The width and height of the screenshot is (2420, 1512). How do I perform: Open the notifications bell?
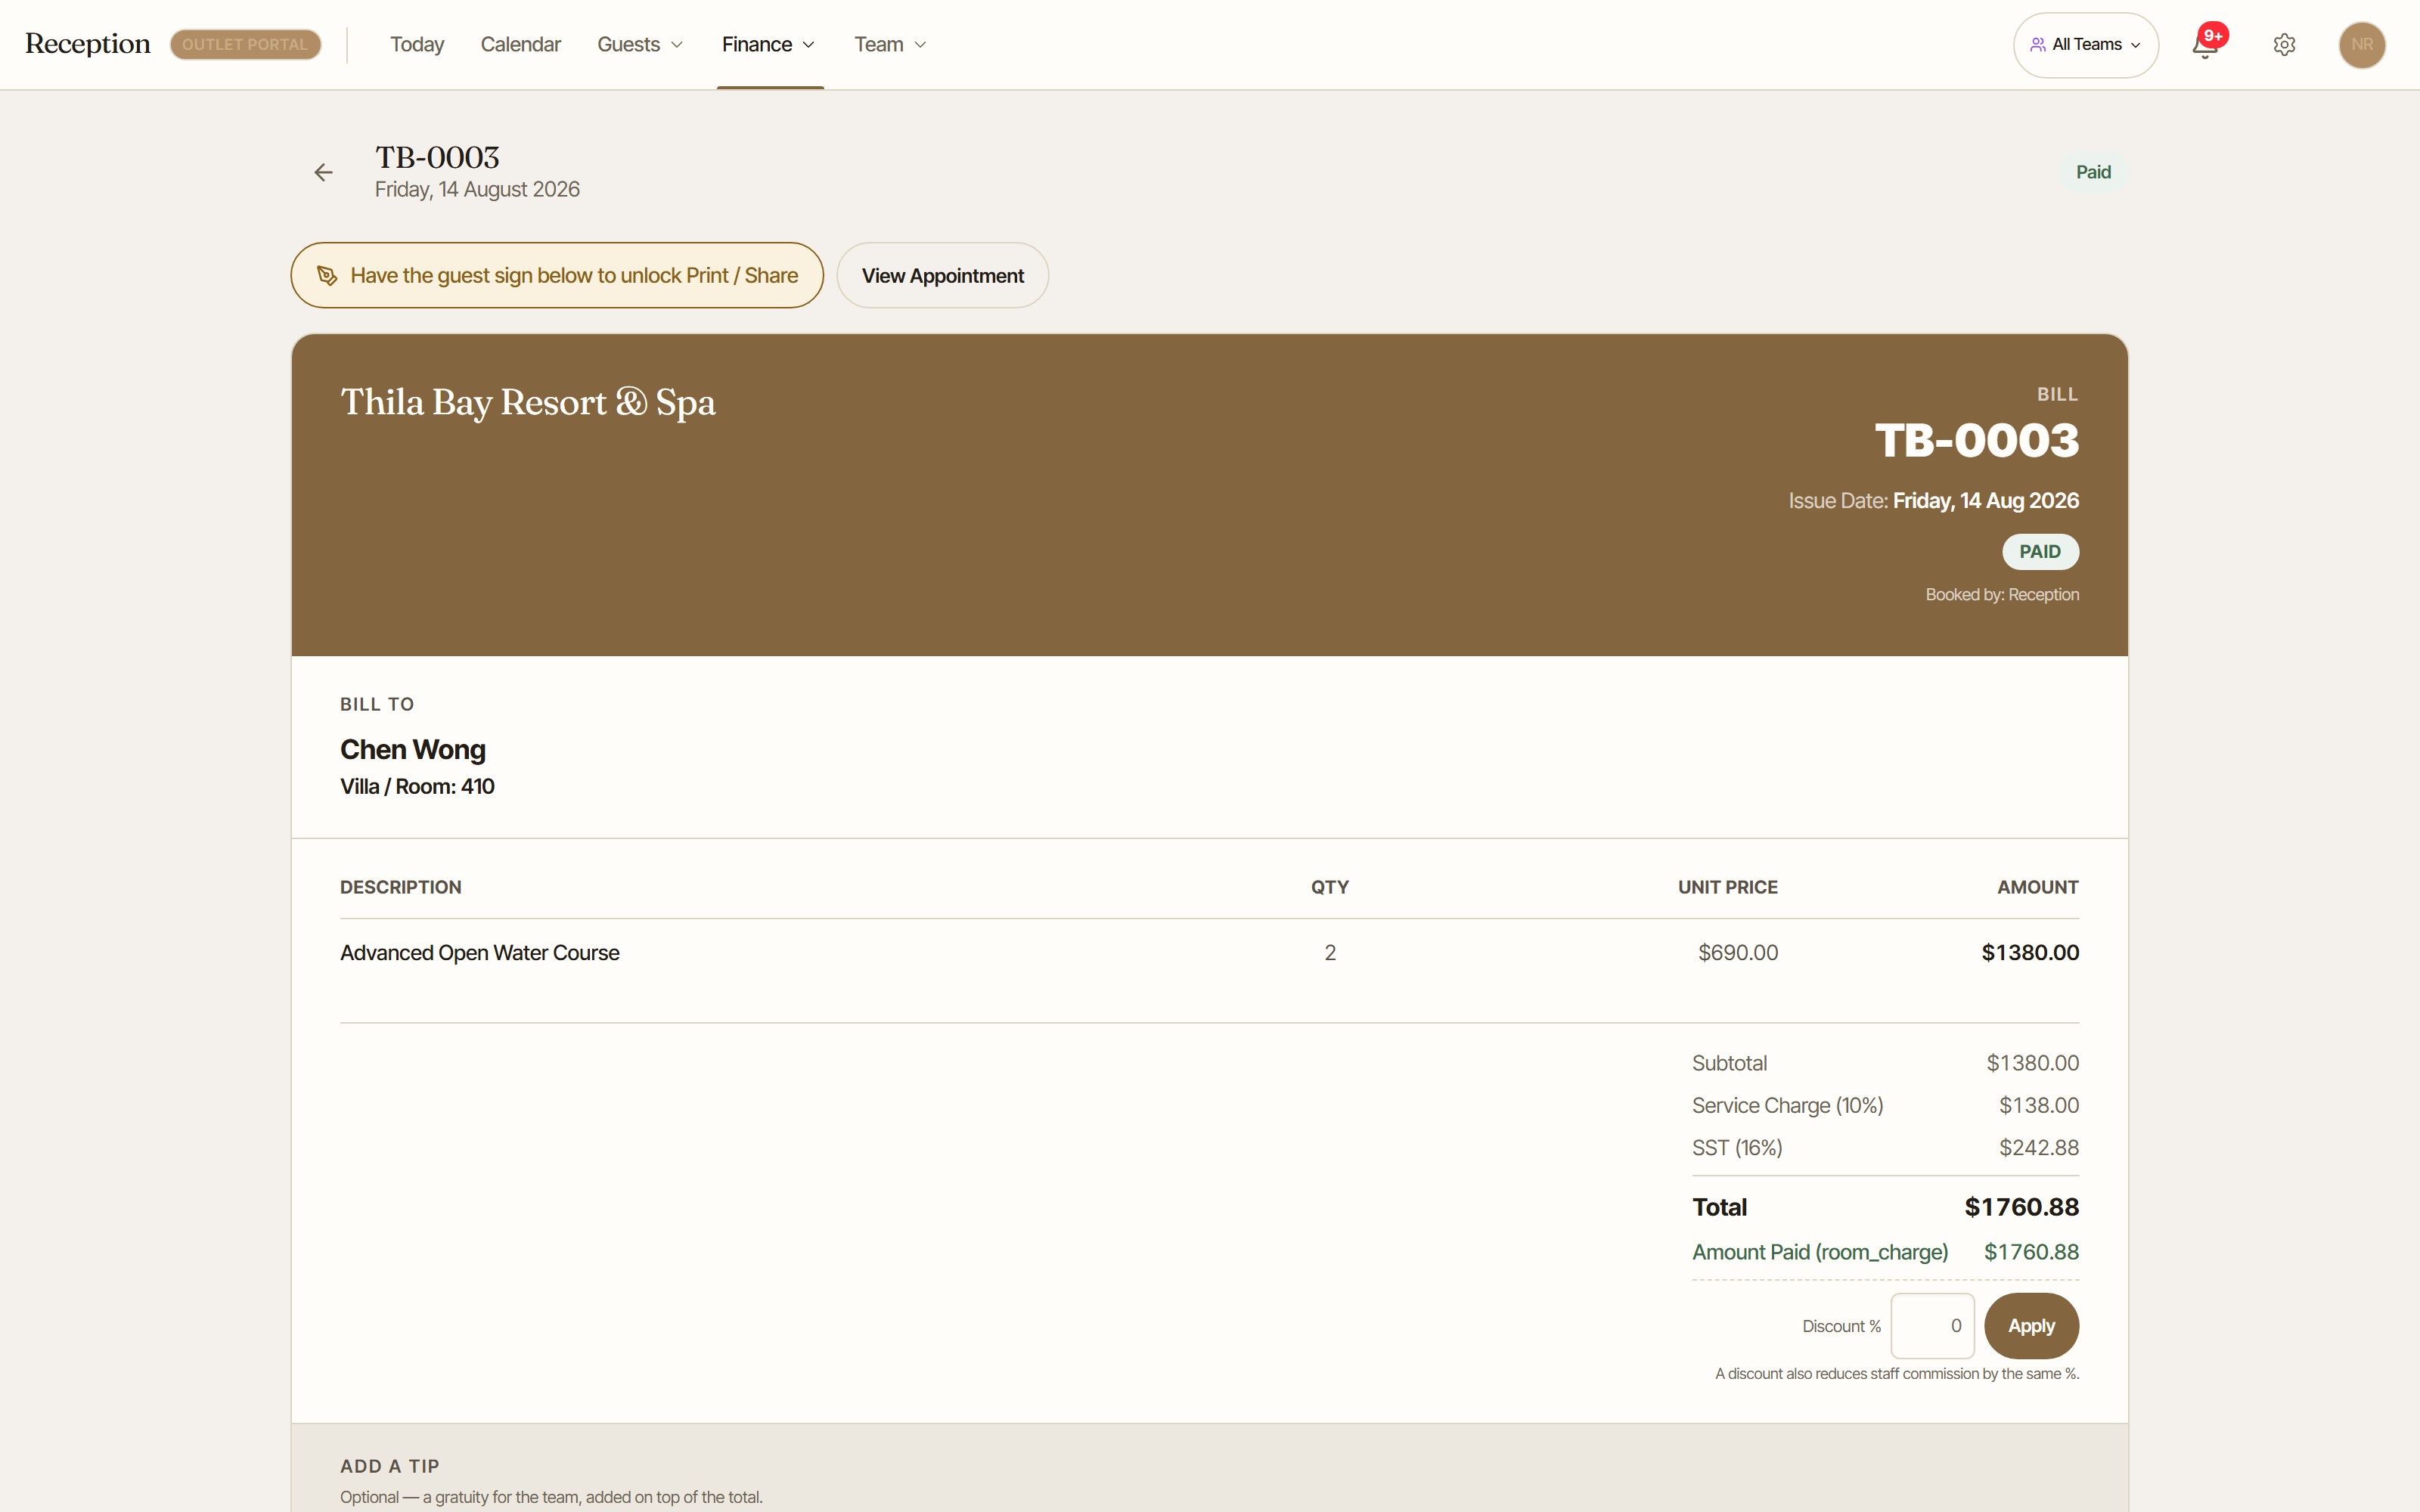[x=2205, y=45]
